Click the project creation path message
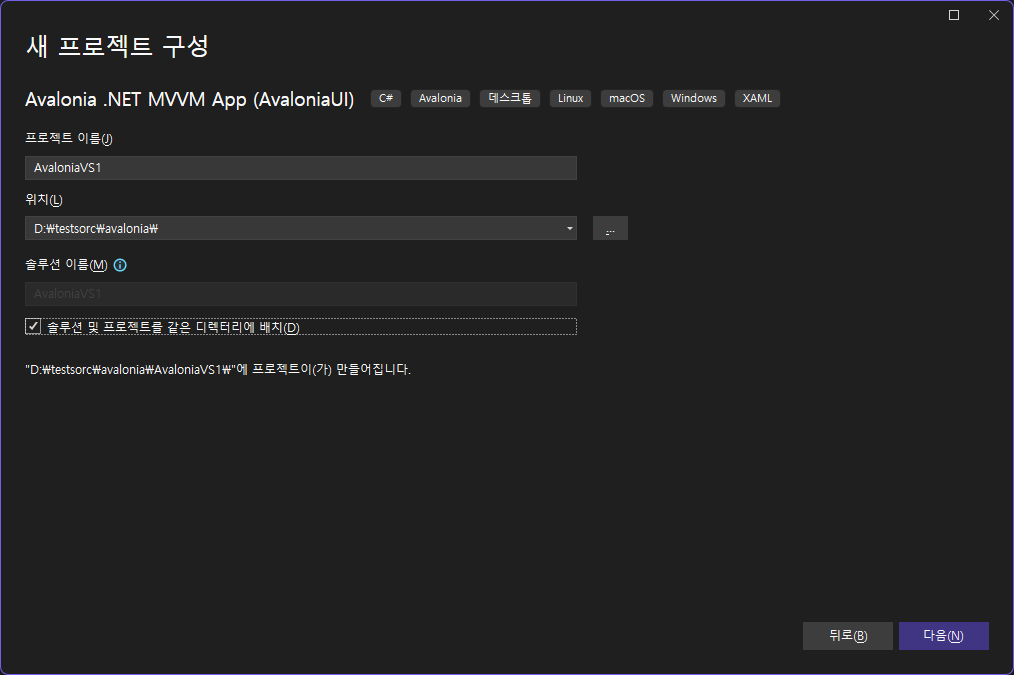The image size is (1014, 675). [x=218, y=370]
